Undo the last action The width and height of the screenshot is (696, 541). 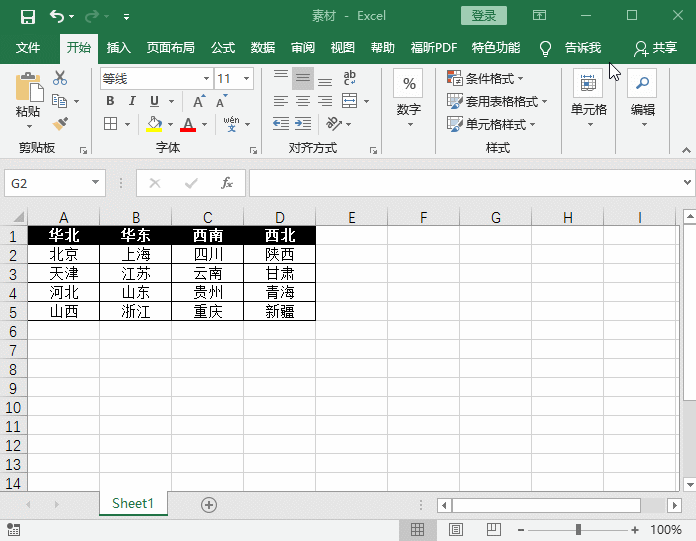[x=56, y=16]
